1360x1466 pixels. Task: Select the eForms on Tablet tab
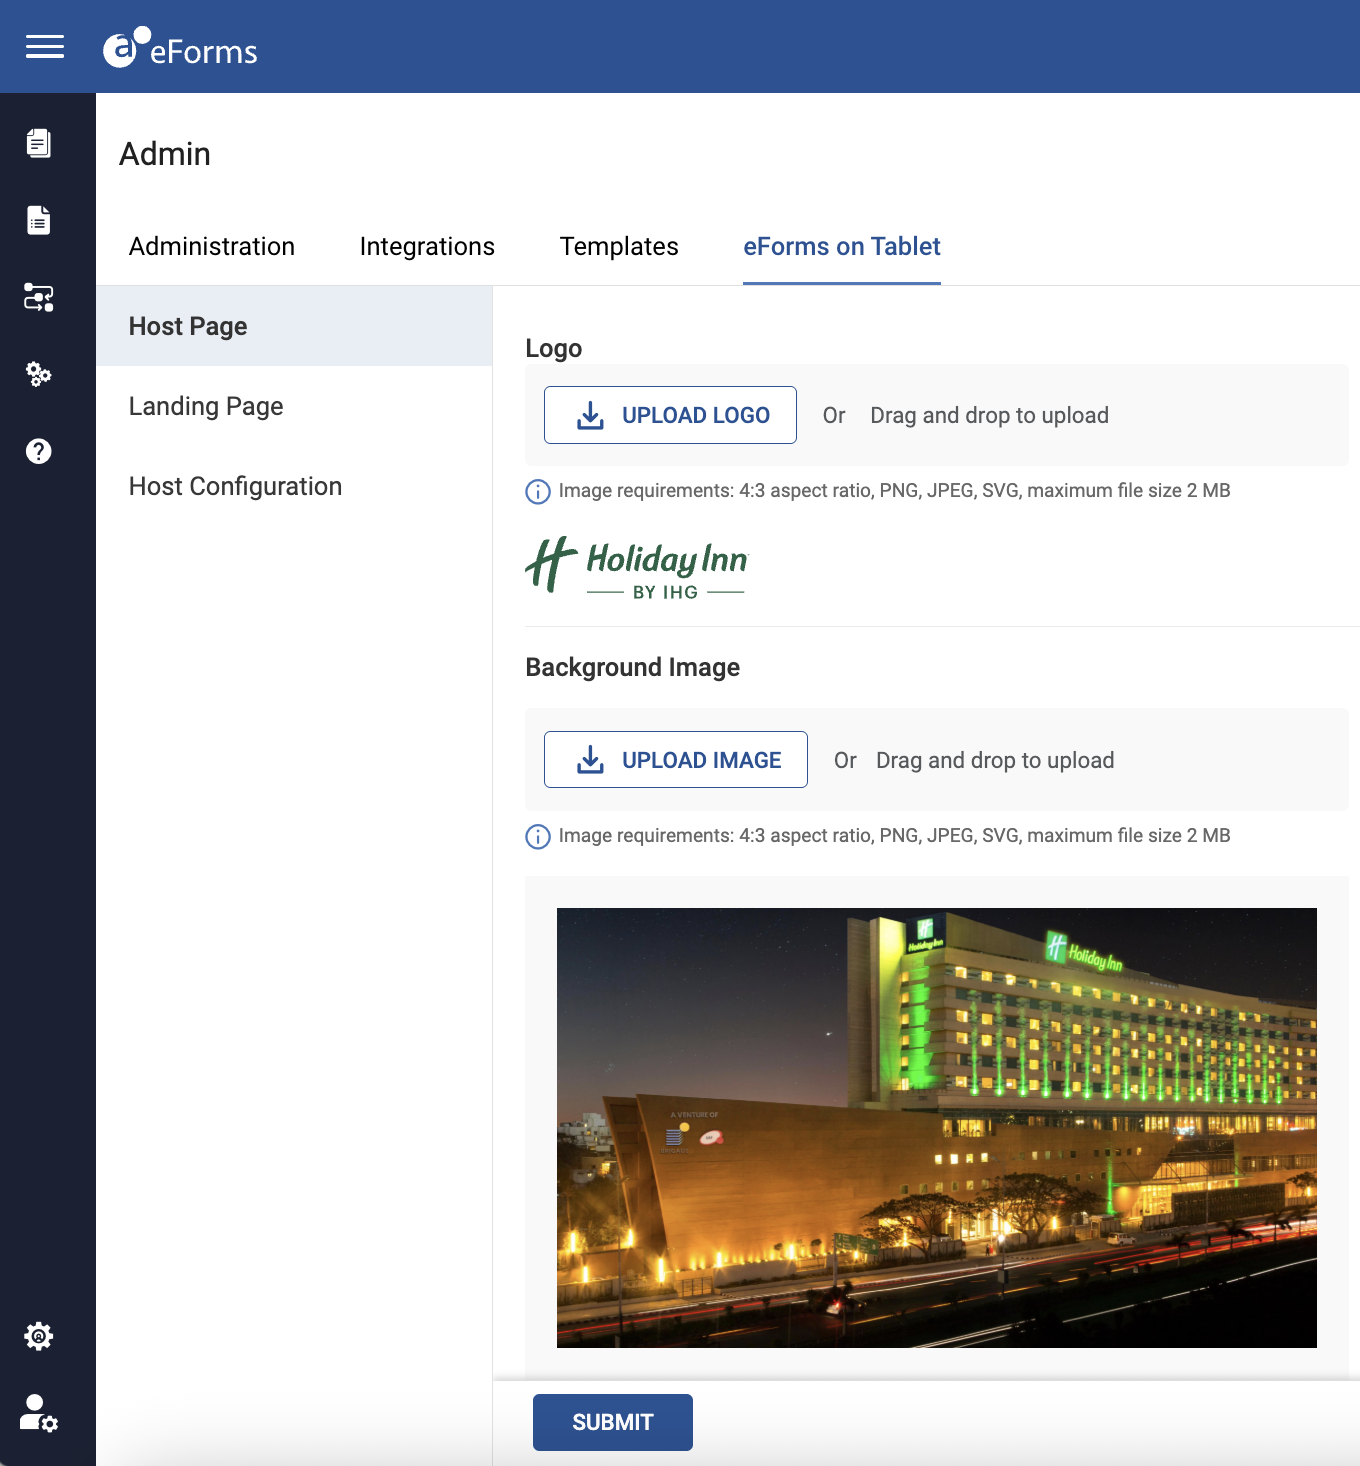click(842, 246)
